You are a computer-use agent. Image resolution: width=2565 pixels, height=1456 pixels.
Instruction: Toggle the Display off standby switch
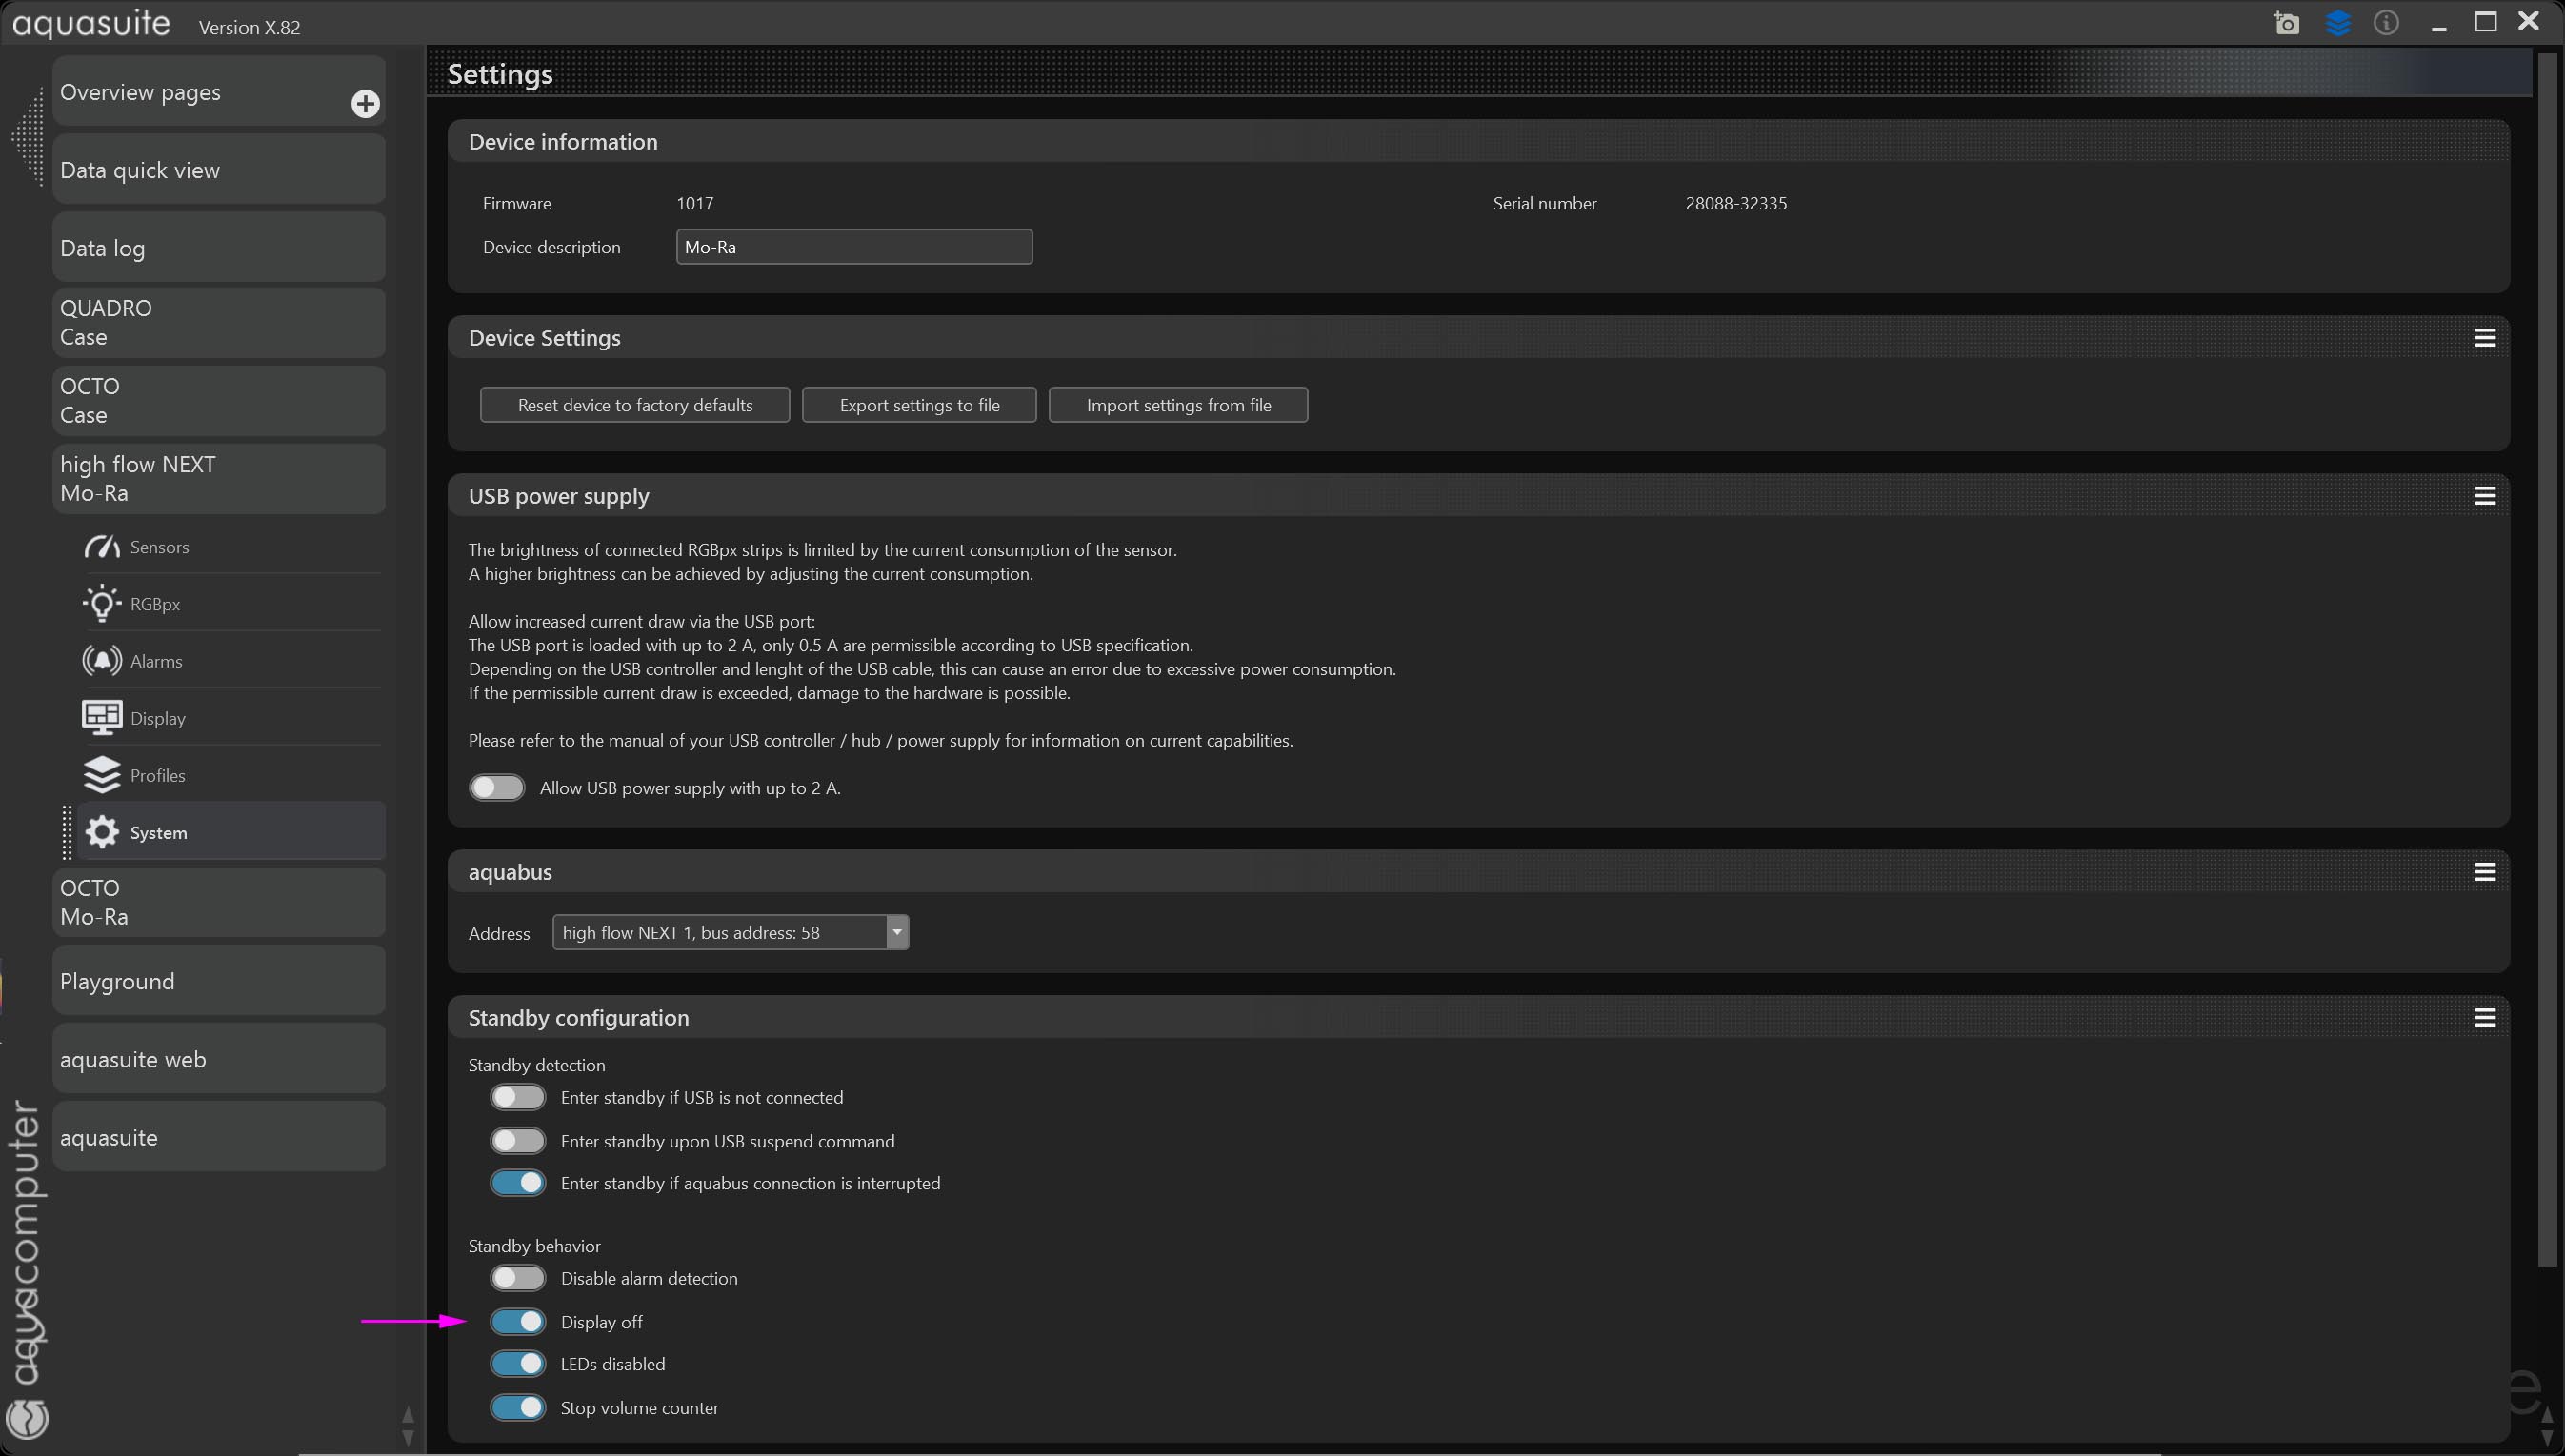coord(518,1322)
